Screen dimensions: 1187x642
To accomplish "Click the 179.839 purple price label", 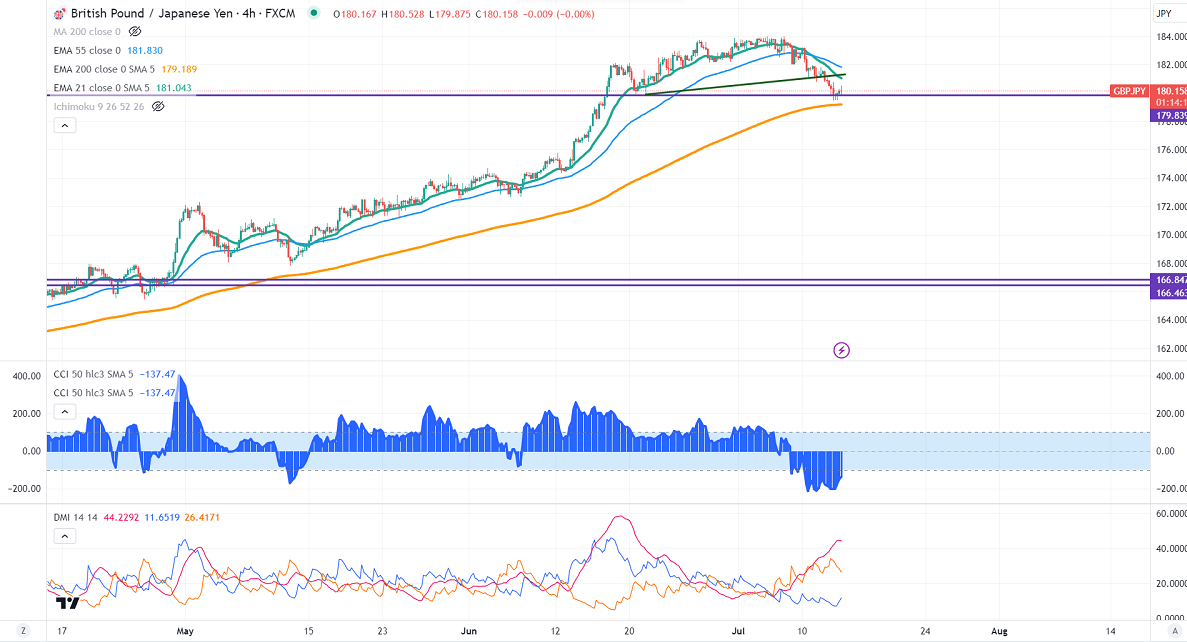I will click(1170, 116).
